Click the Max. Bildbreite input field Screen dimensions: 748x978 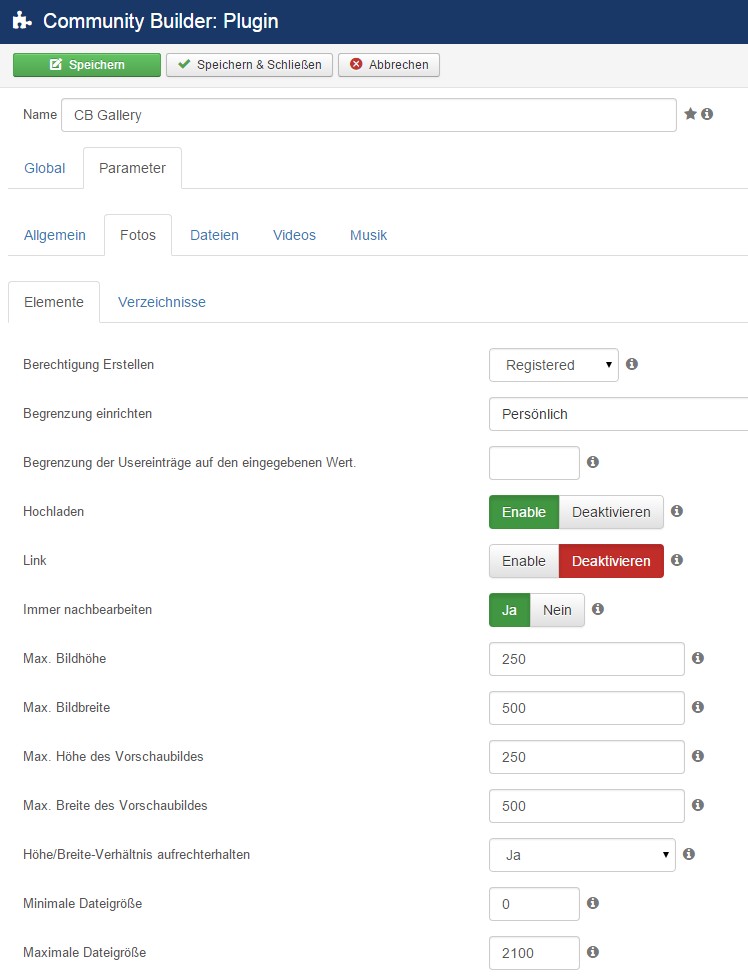tap(586, 708)
